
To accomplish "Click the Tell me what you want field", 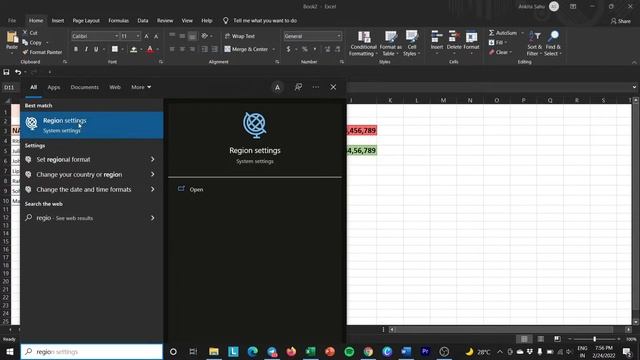I will click(265, 20).
